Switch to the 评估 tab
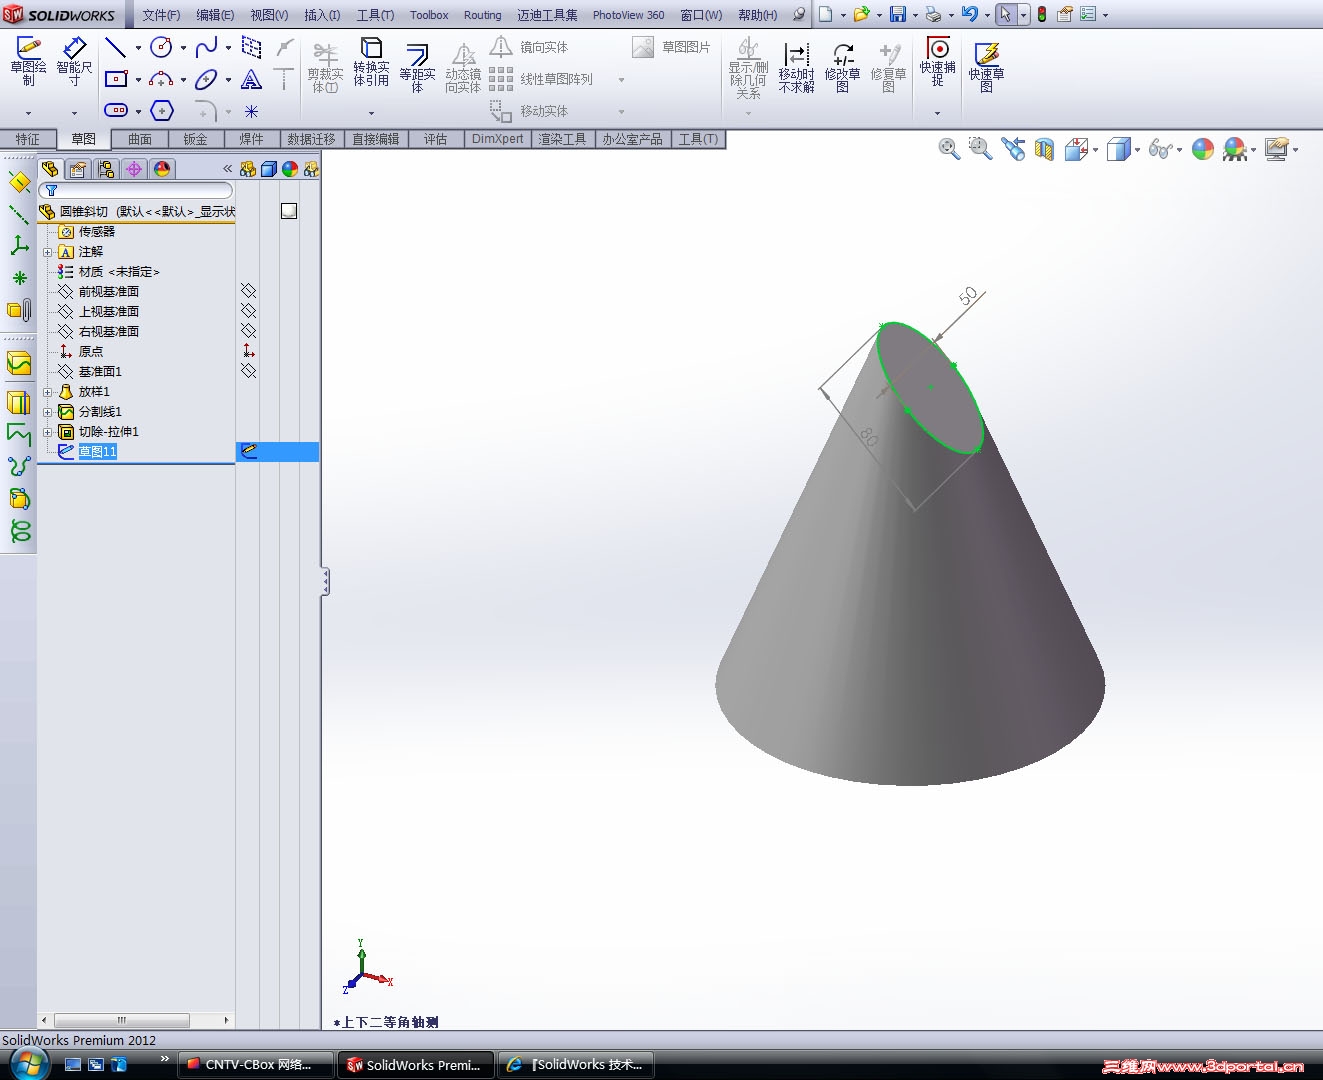 pyautogui.click(x=435, y=139)
